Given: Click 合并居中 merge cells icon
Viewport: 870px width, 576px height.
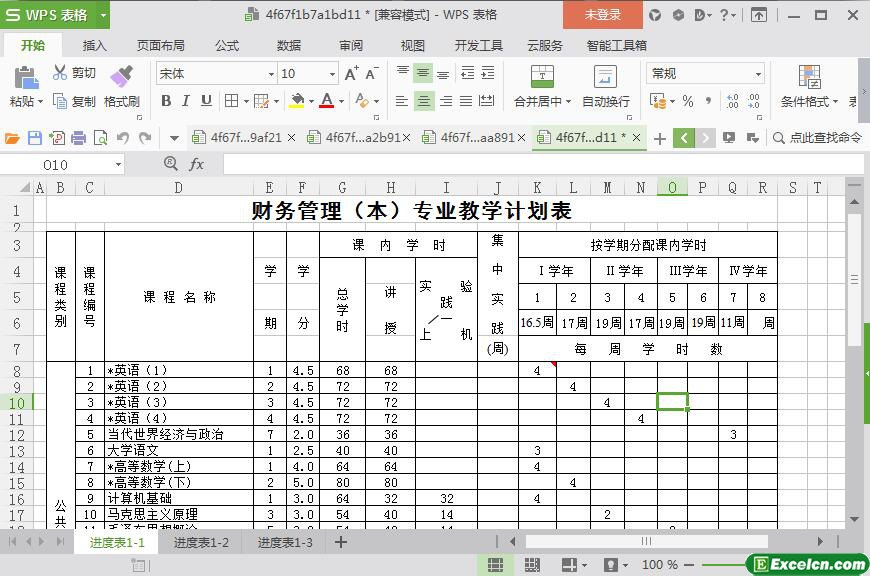Looking at the screenshot, I should click(x=542, y=77).
